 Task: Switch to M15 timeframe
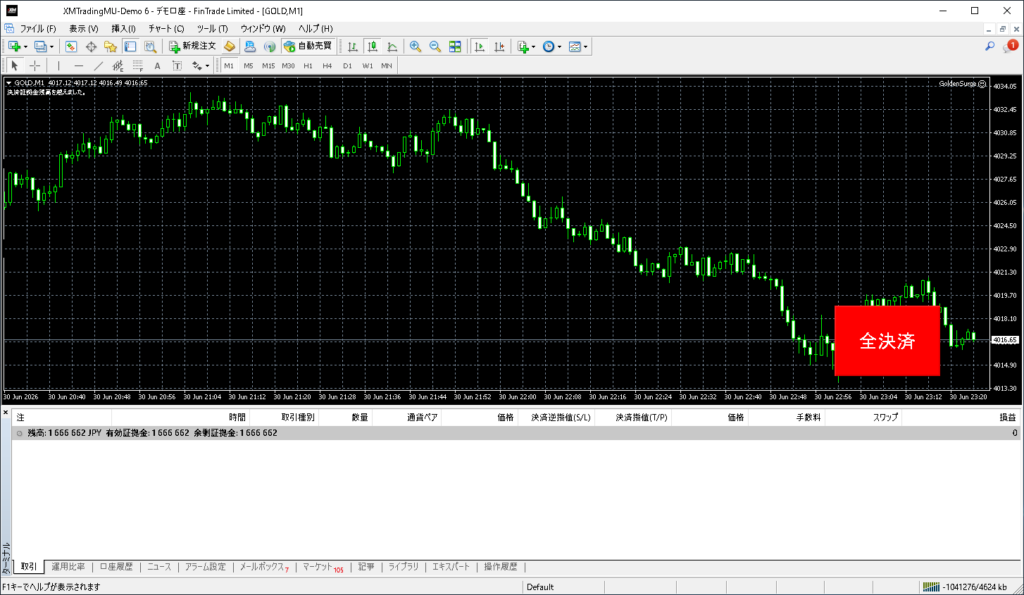[268, 66]
